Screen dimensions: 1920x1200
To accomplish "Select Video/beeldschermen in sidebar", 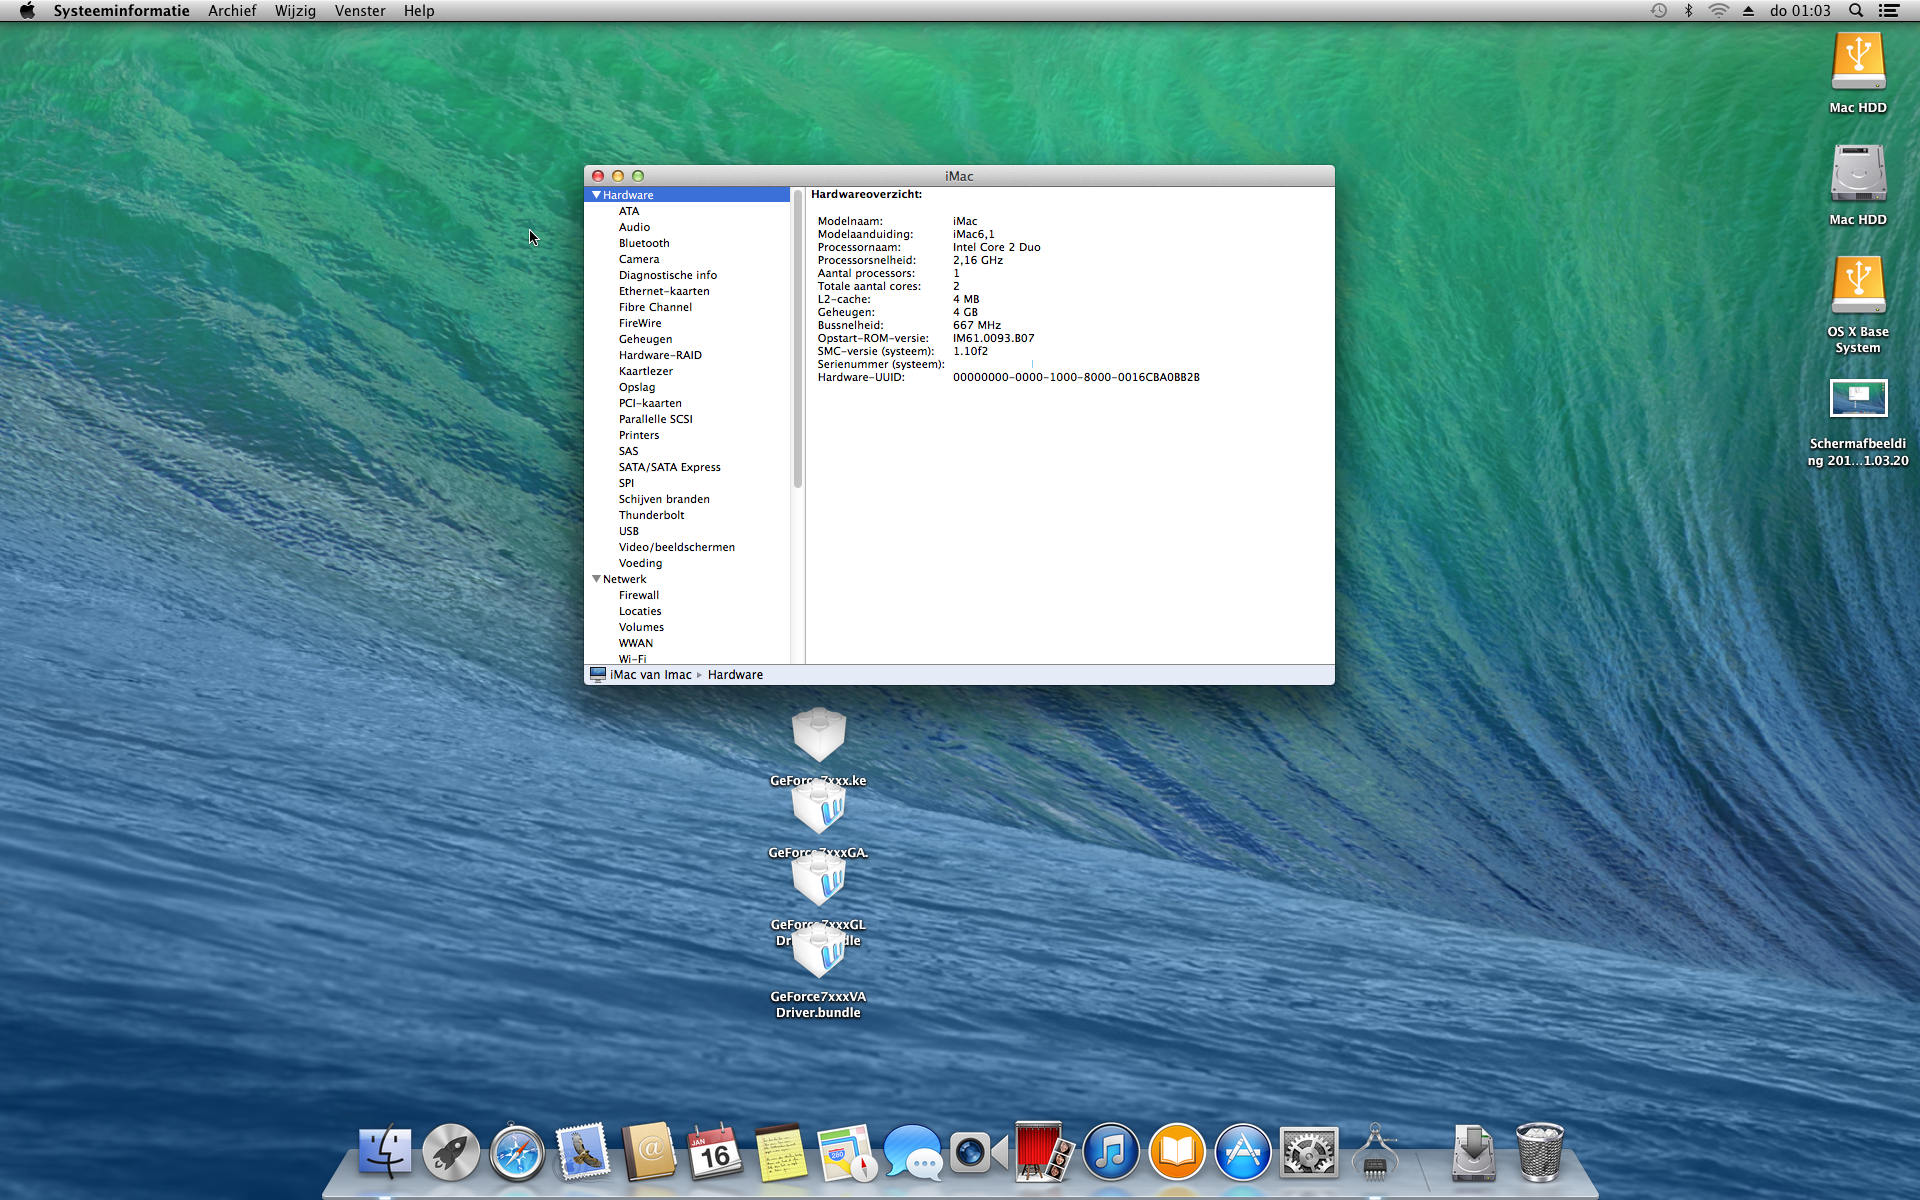I will coord(676,547).
